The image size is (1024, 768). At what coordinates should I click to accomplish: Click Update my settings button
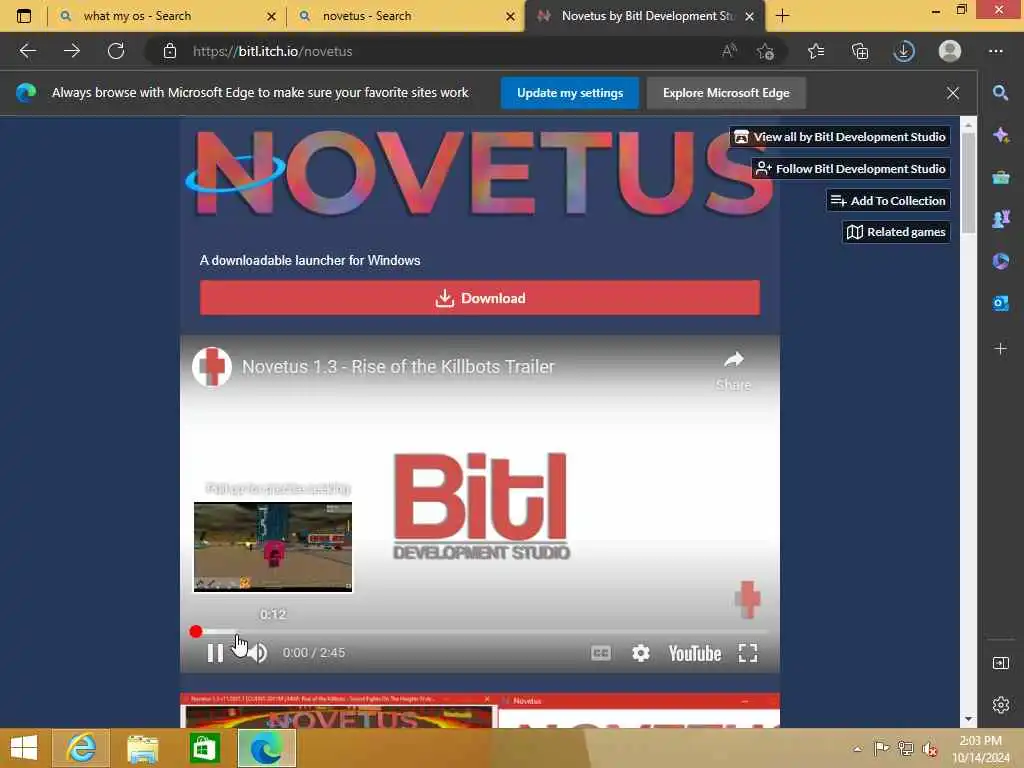[569, 93]
